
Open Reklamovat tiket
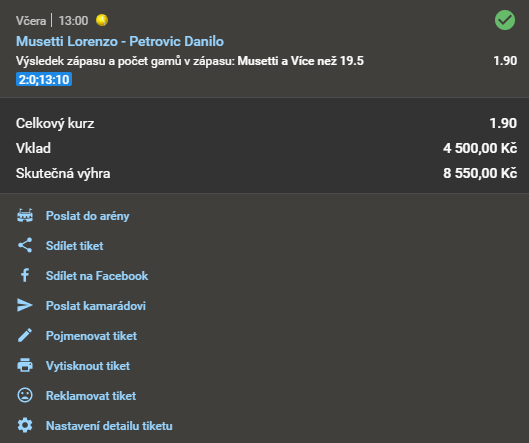(x=91, y=396)
